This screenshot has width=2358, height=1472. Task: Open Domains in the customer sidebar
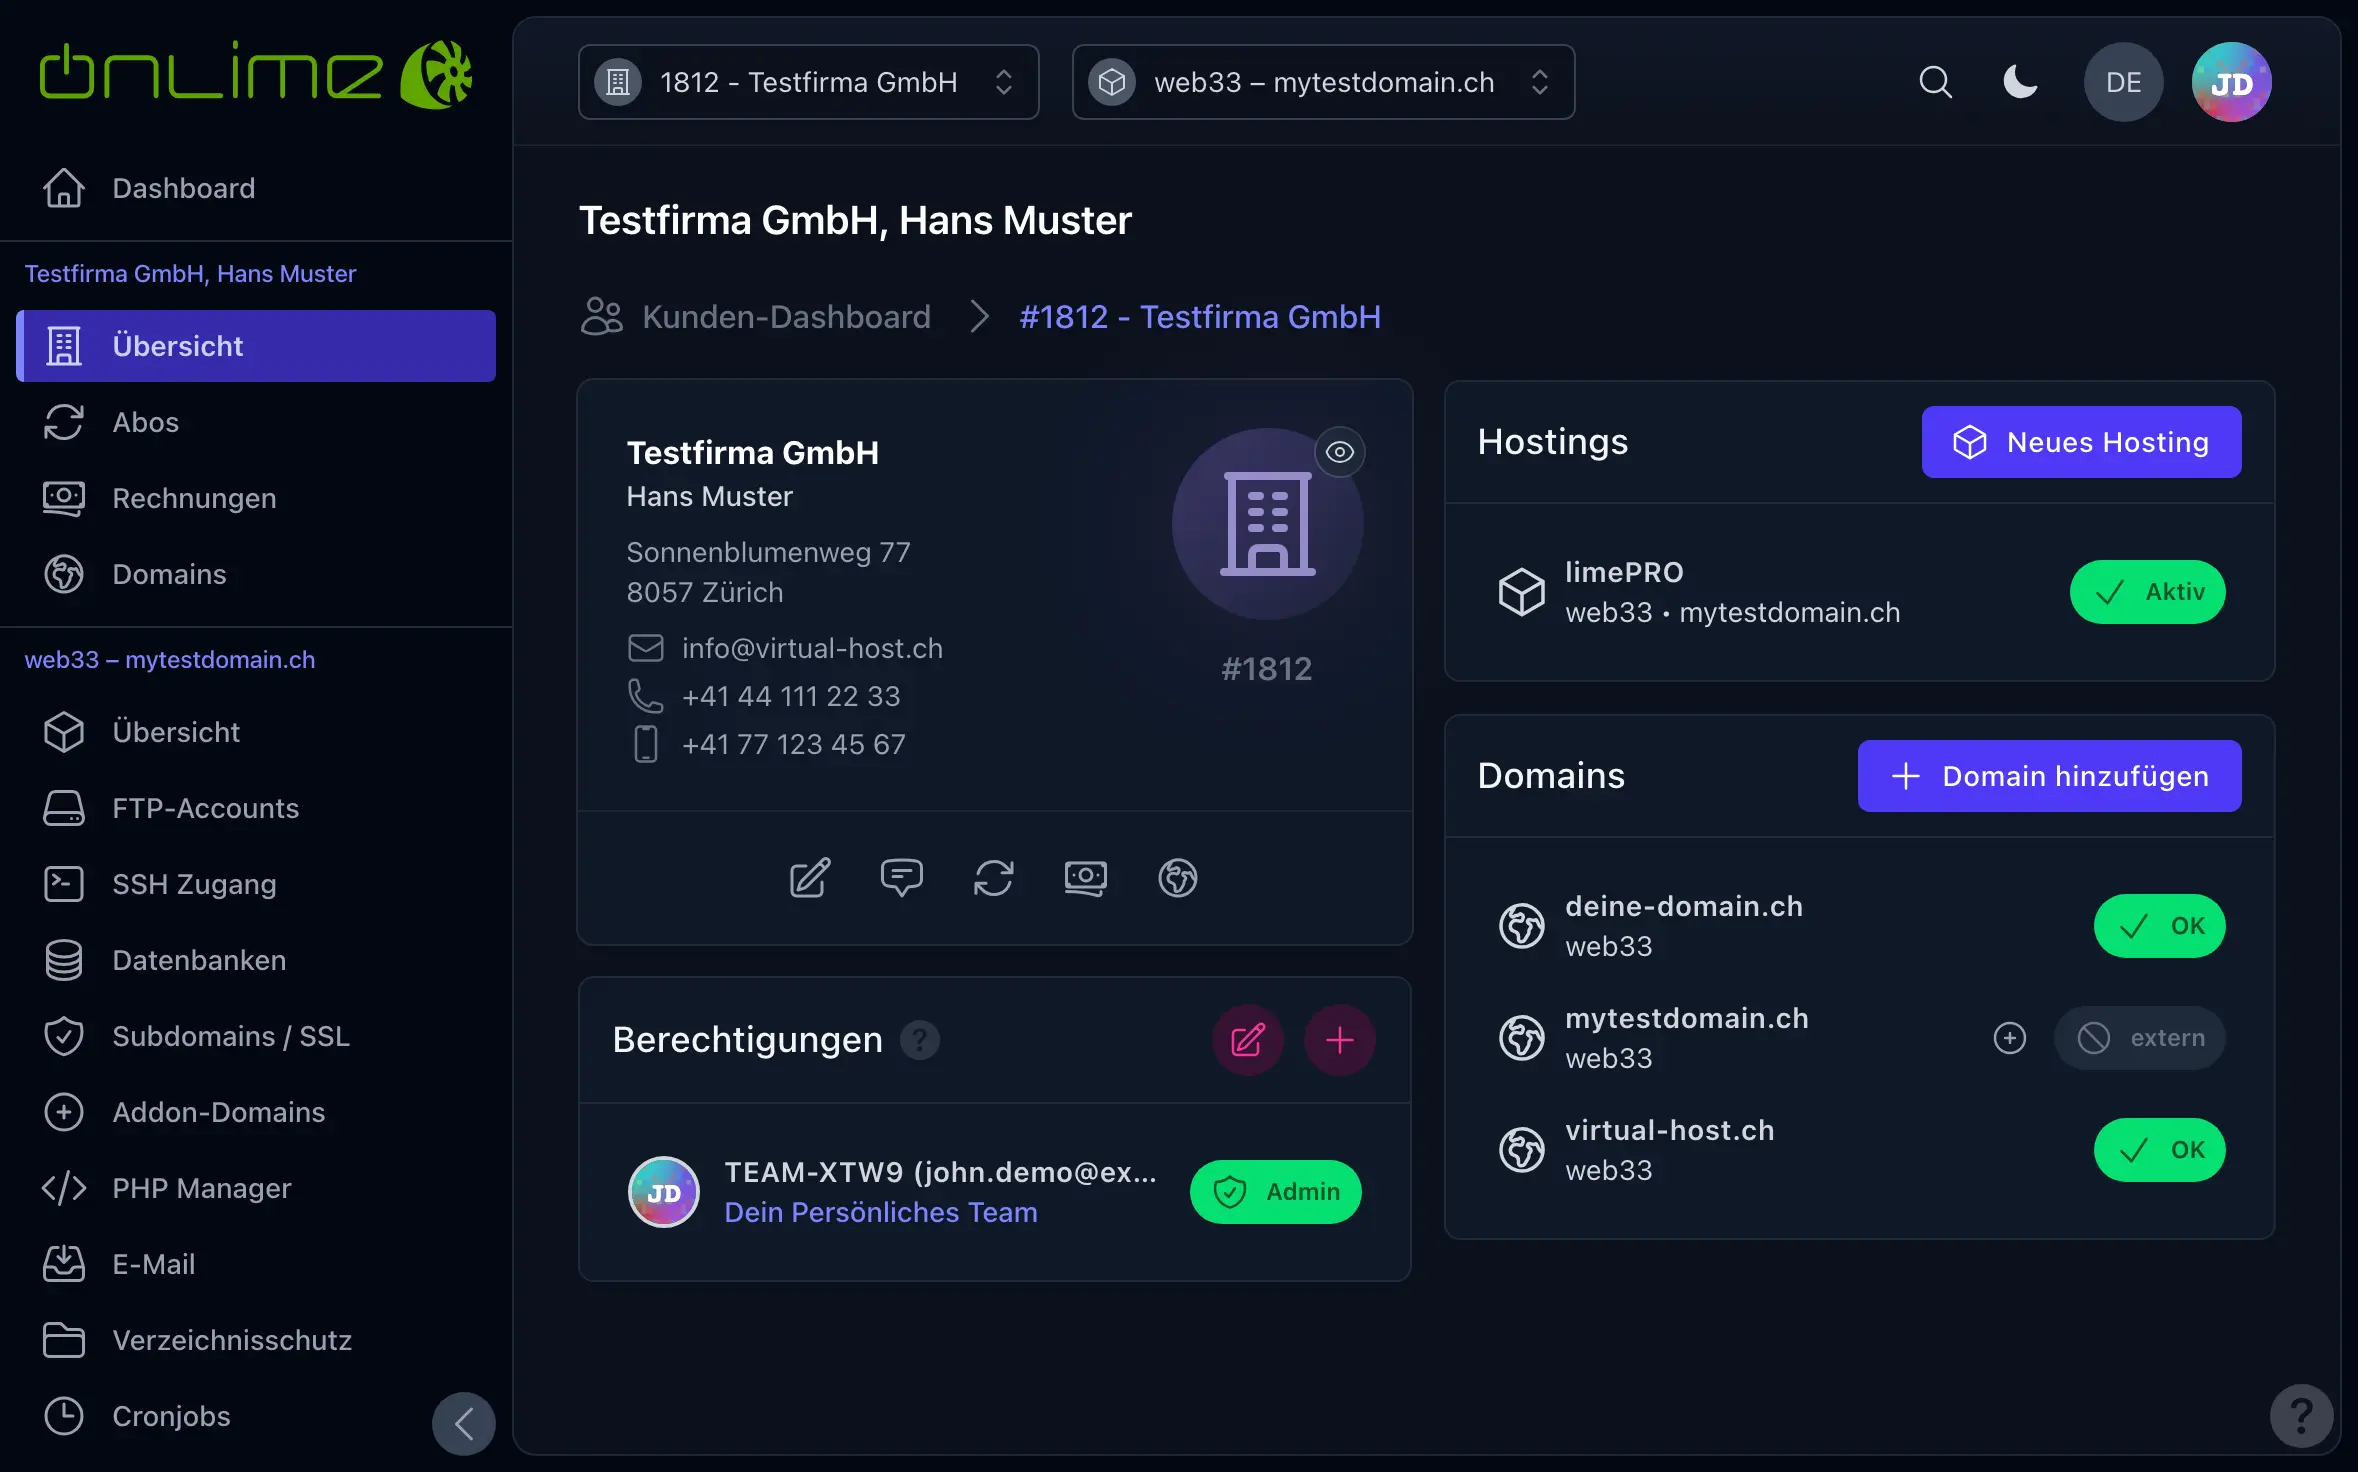coord(255,574)
